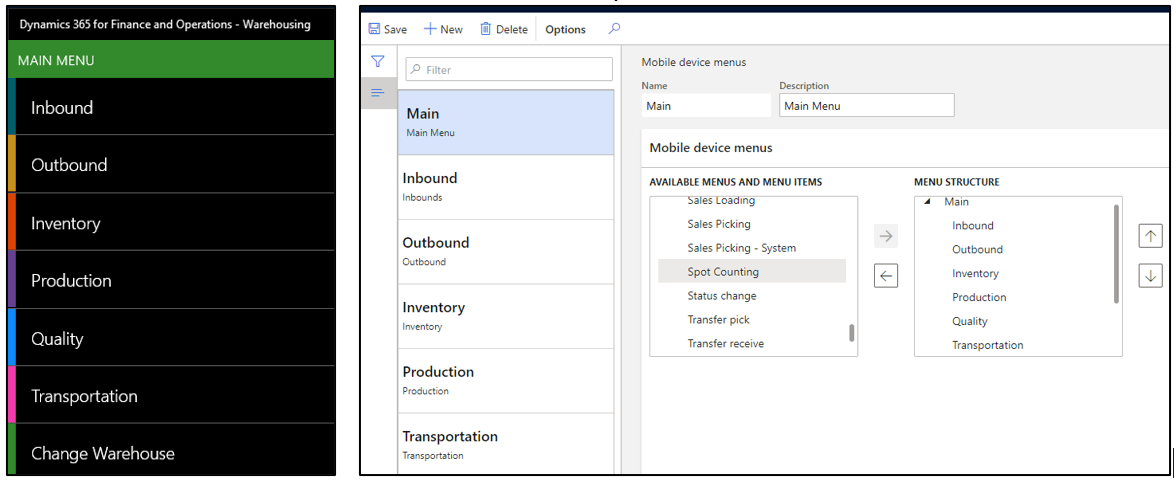Select the Inbound entry in menu list
Screen dimensions: 1176x480
point(506,188)
